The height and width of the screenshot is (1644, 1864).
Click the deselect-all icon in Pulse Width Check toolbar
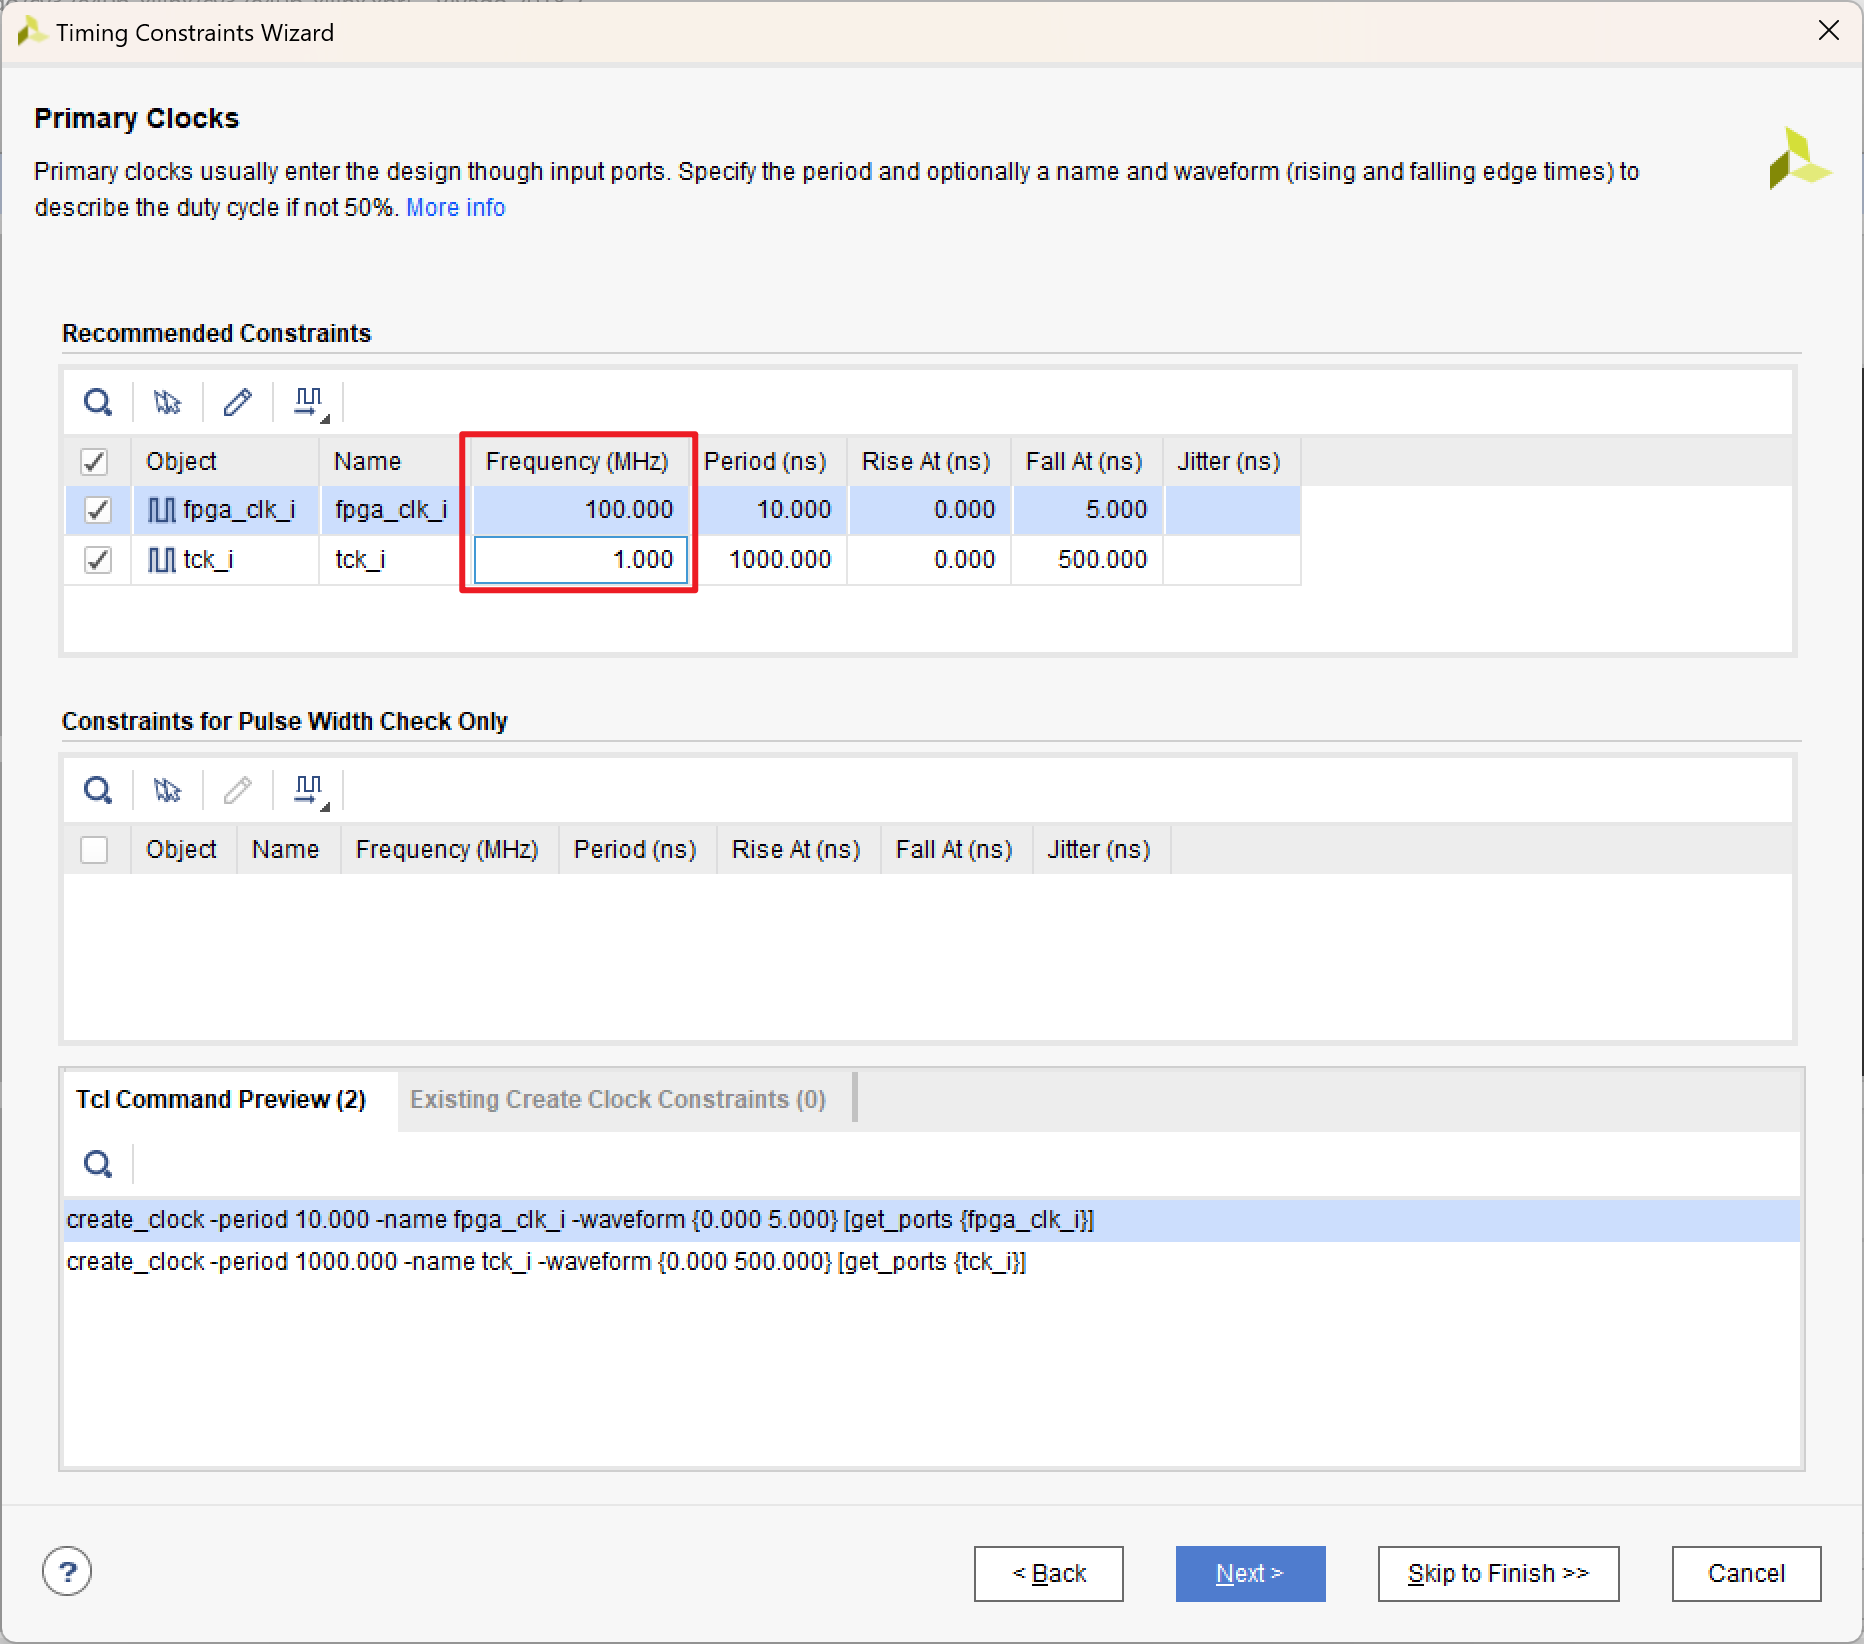coord(167,790)
